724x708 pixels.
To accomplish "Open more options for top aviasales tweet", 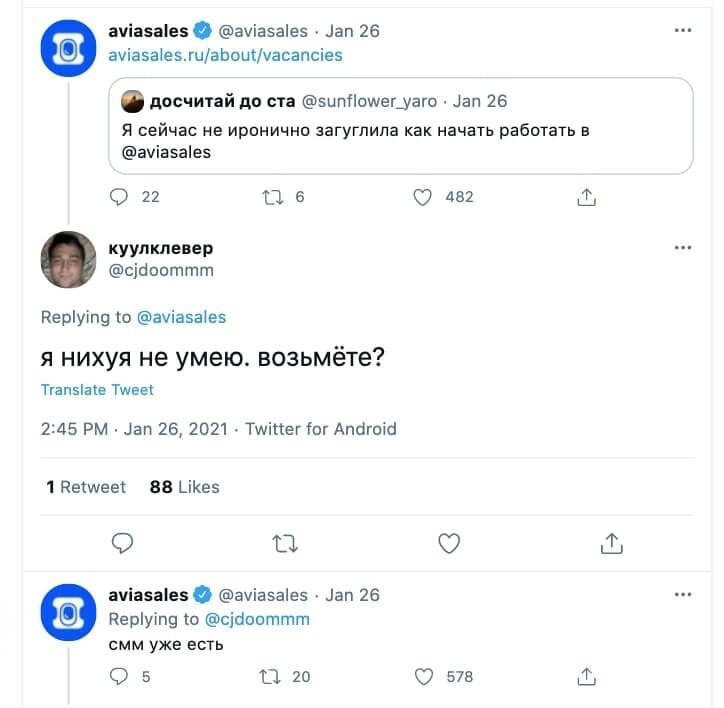I will pyautogui.click(x=683, y=31).
